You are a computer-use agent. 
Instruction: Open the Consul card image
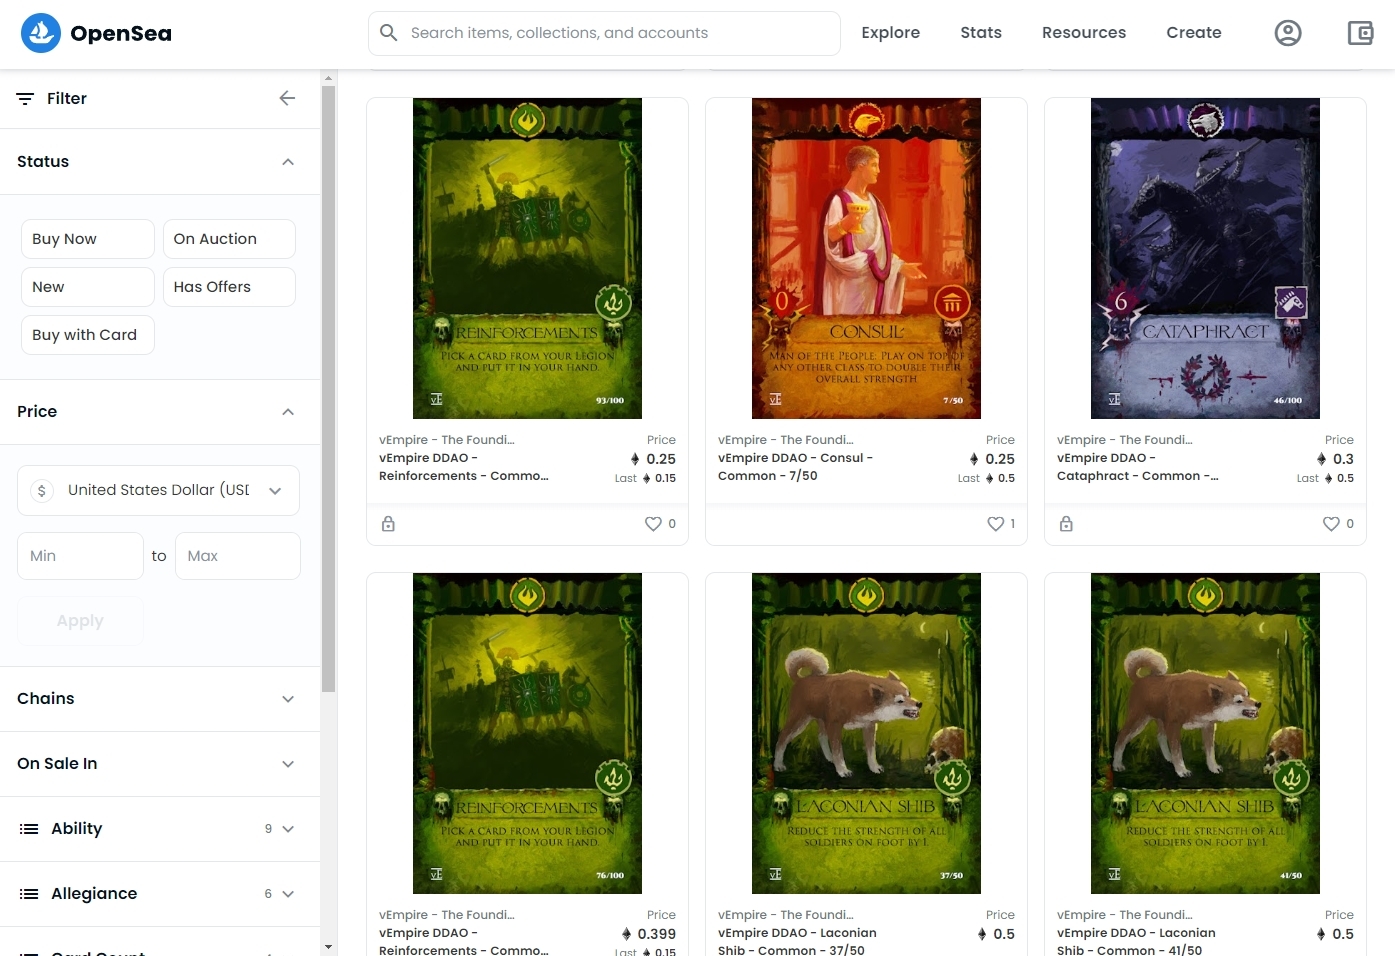[866, 258]
